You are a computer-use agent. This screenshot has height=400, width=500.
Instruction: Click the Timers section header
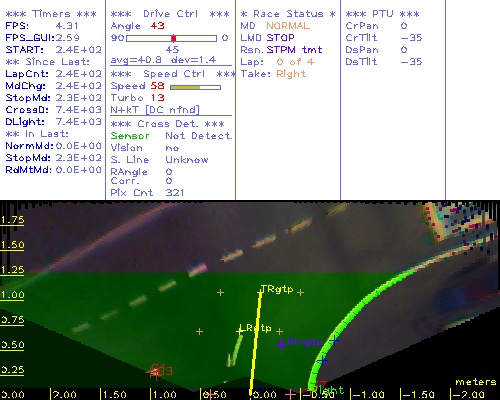tap(51, 14)
